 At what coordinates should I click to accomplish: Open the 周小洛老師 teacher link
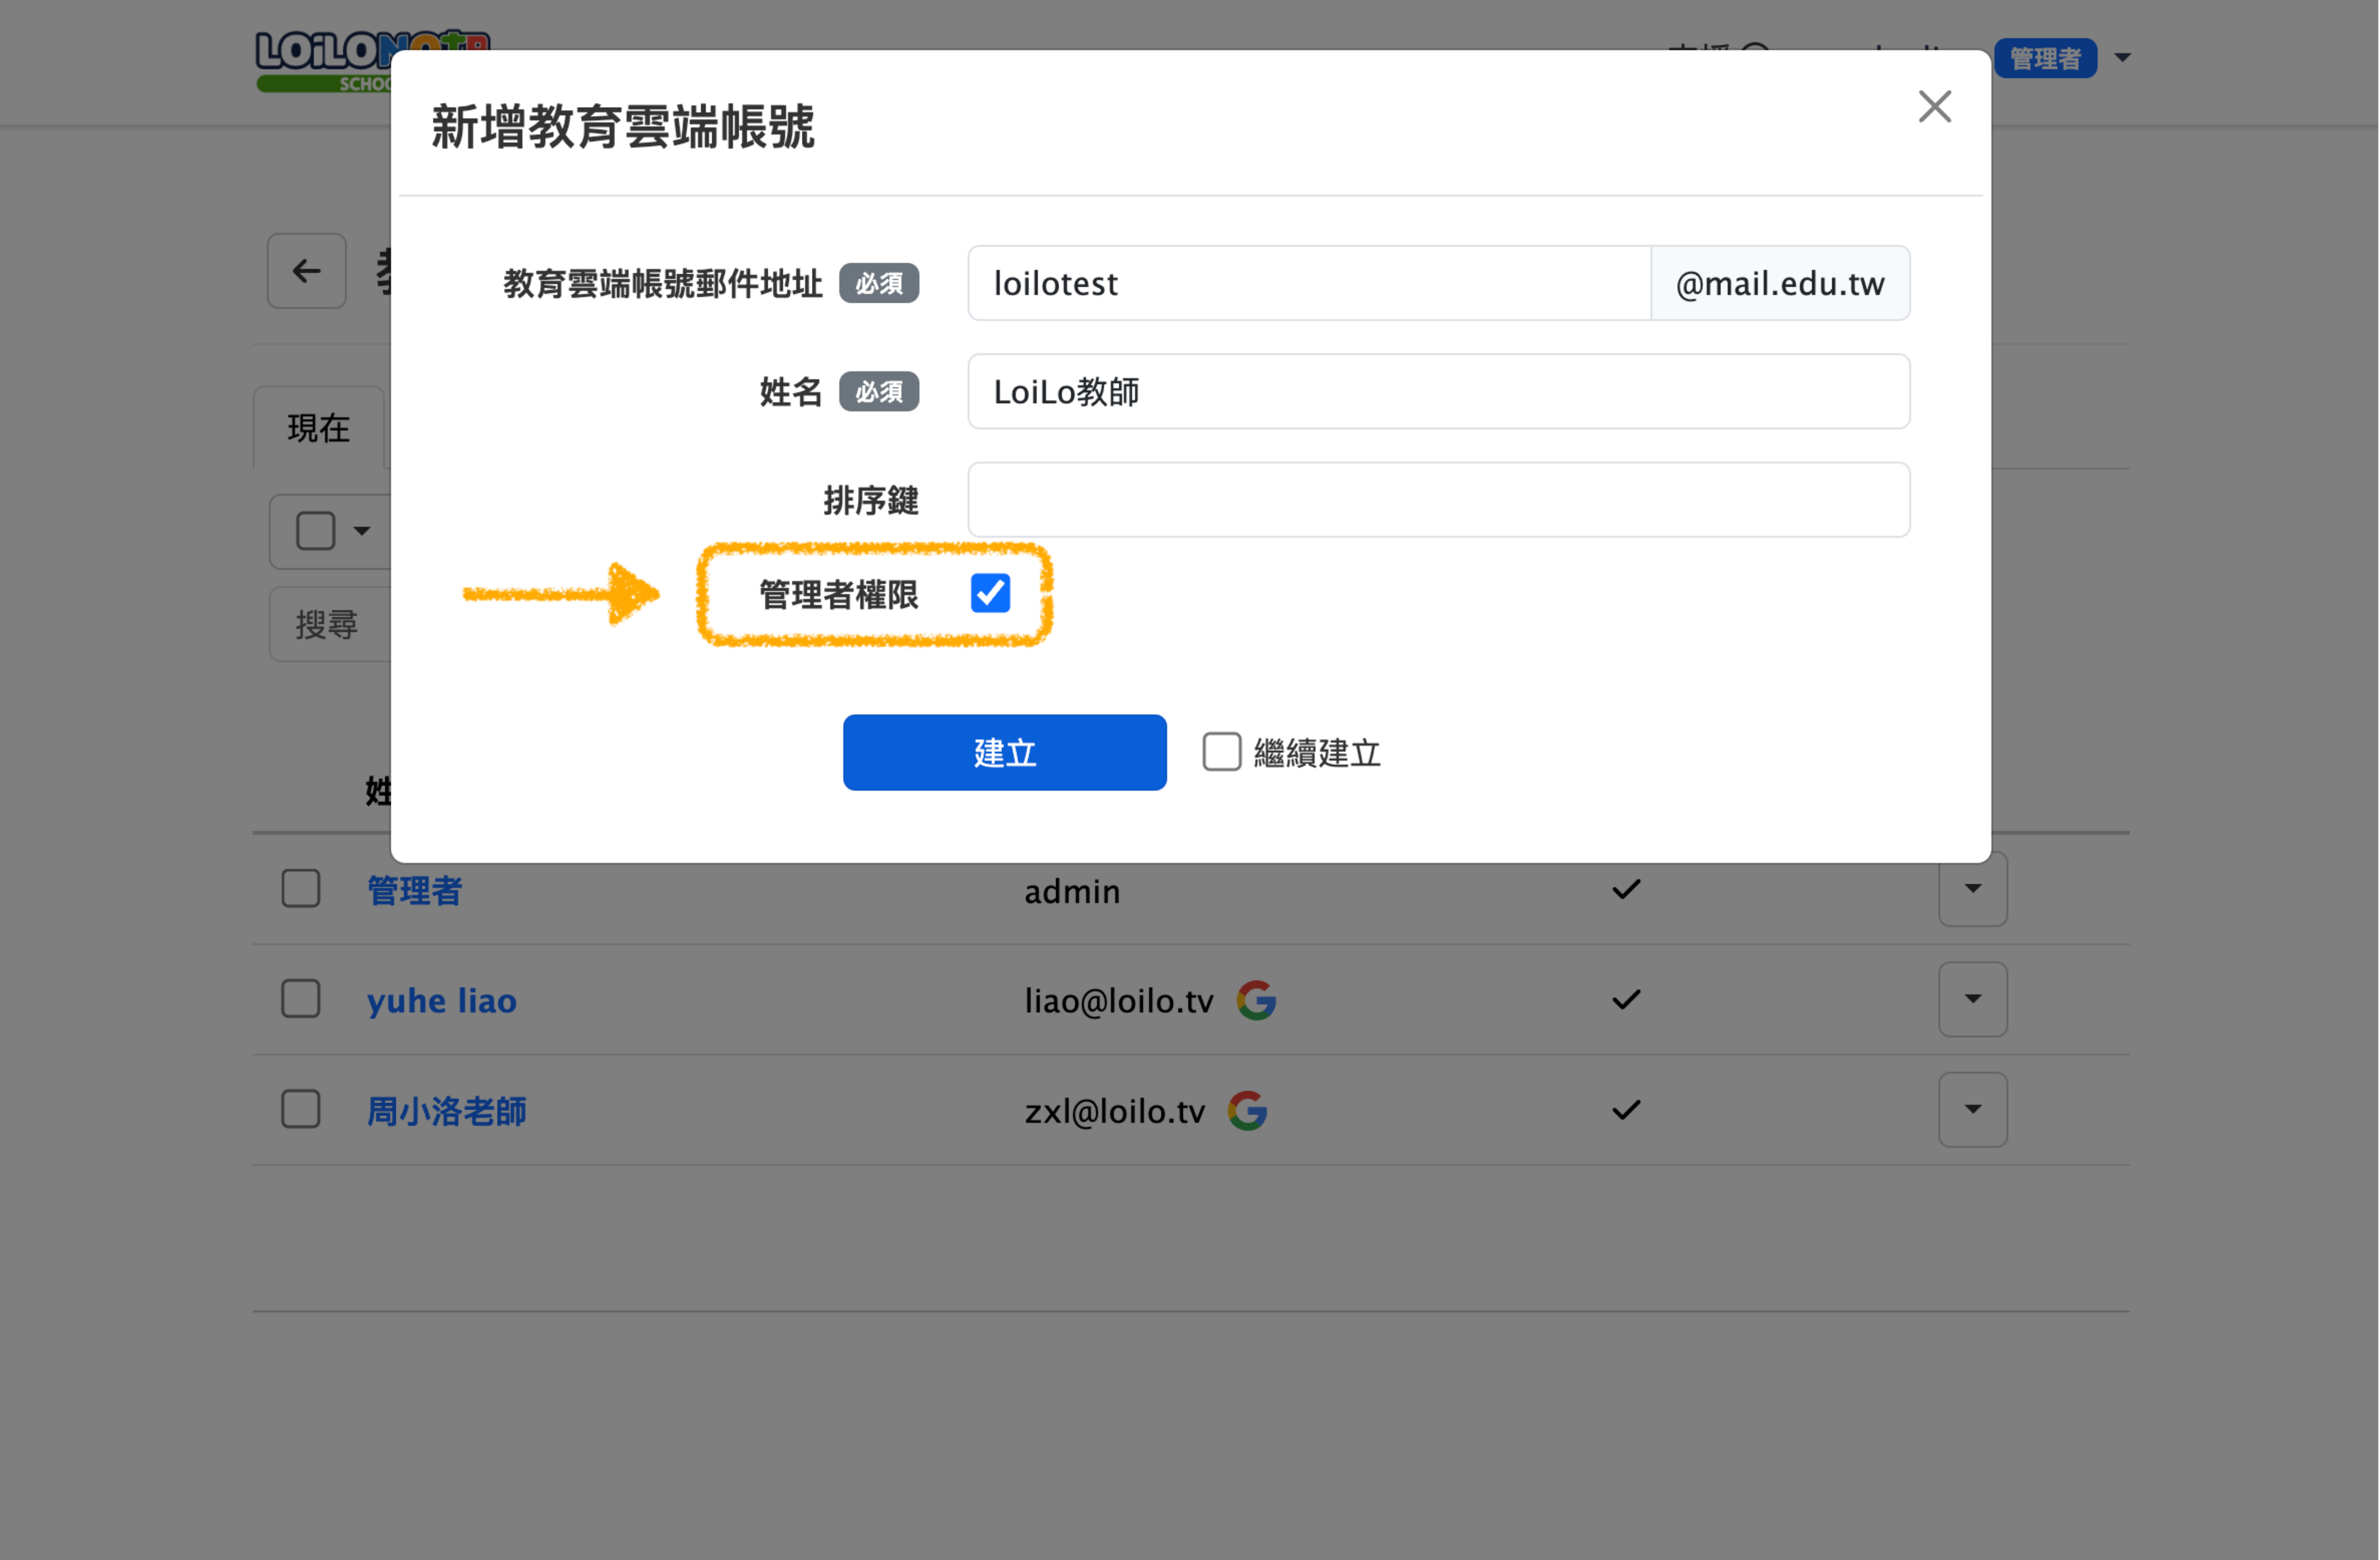(446, 1111)
